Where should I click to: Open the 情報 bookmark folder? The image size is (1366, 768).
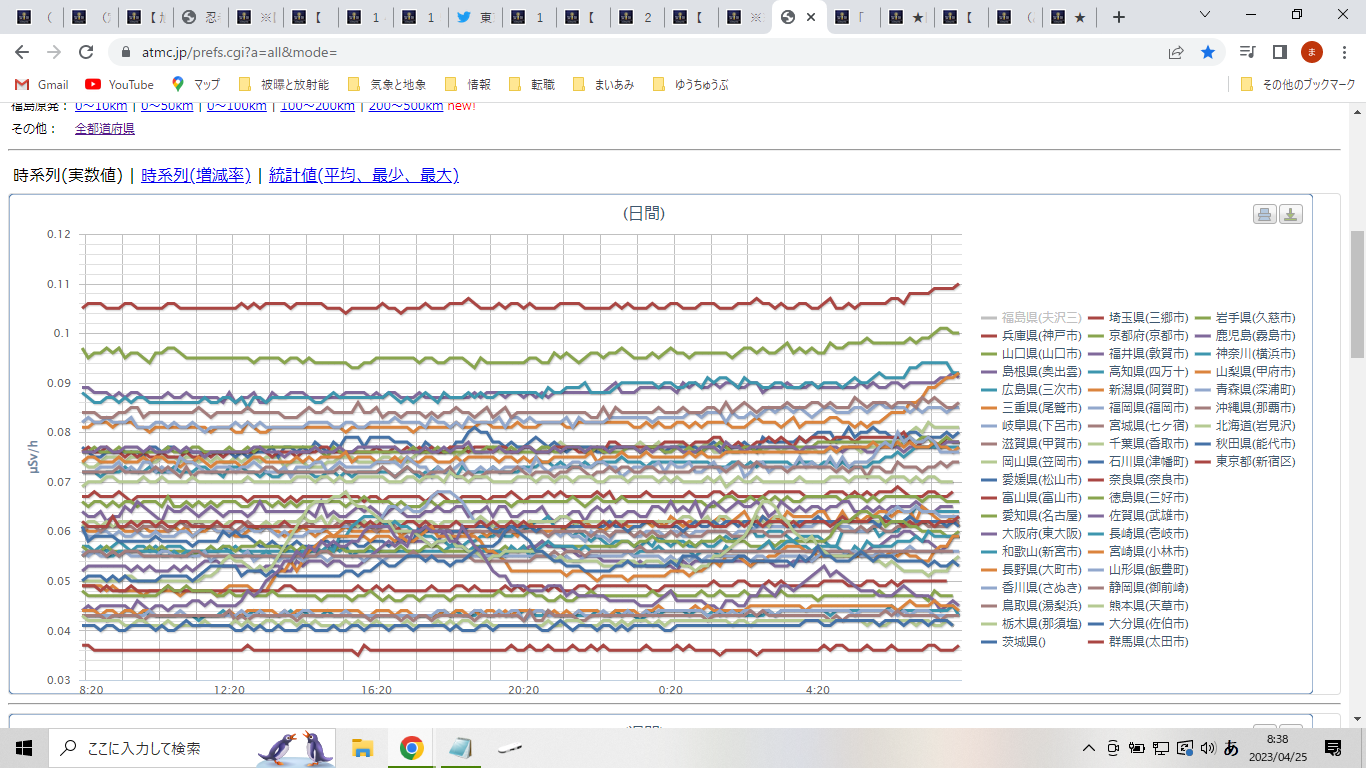point(468,84)
